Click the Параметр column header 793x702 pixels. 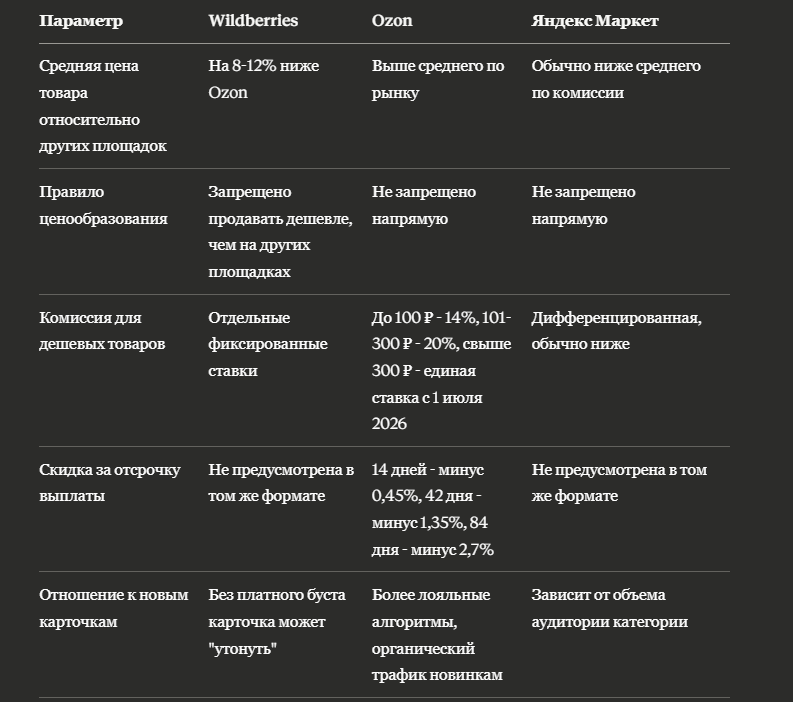[x=81, y=21]
